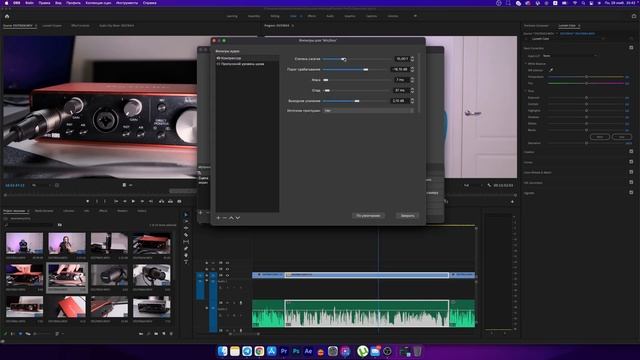Select the Hand tool
This screenshot has height=360, width=640.
[186, 256]
